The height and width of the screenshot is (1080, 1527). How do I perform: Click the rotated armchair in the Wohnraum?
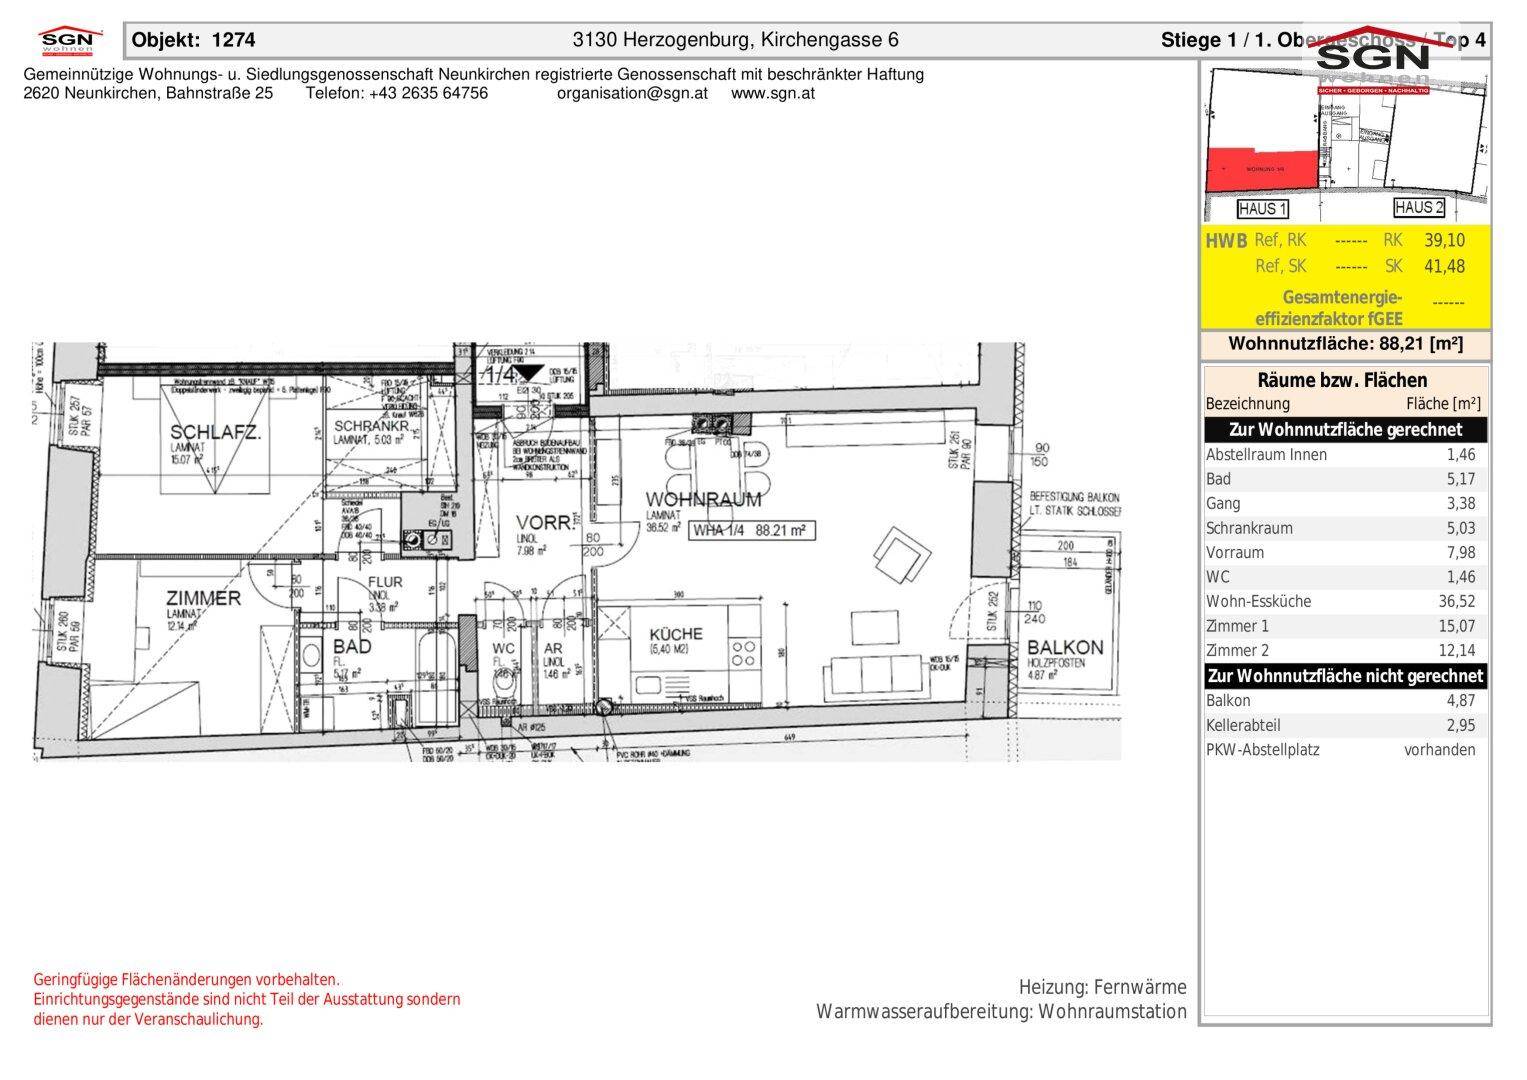[896, 555]
